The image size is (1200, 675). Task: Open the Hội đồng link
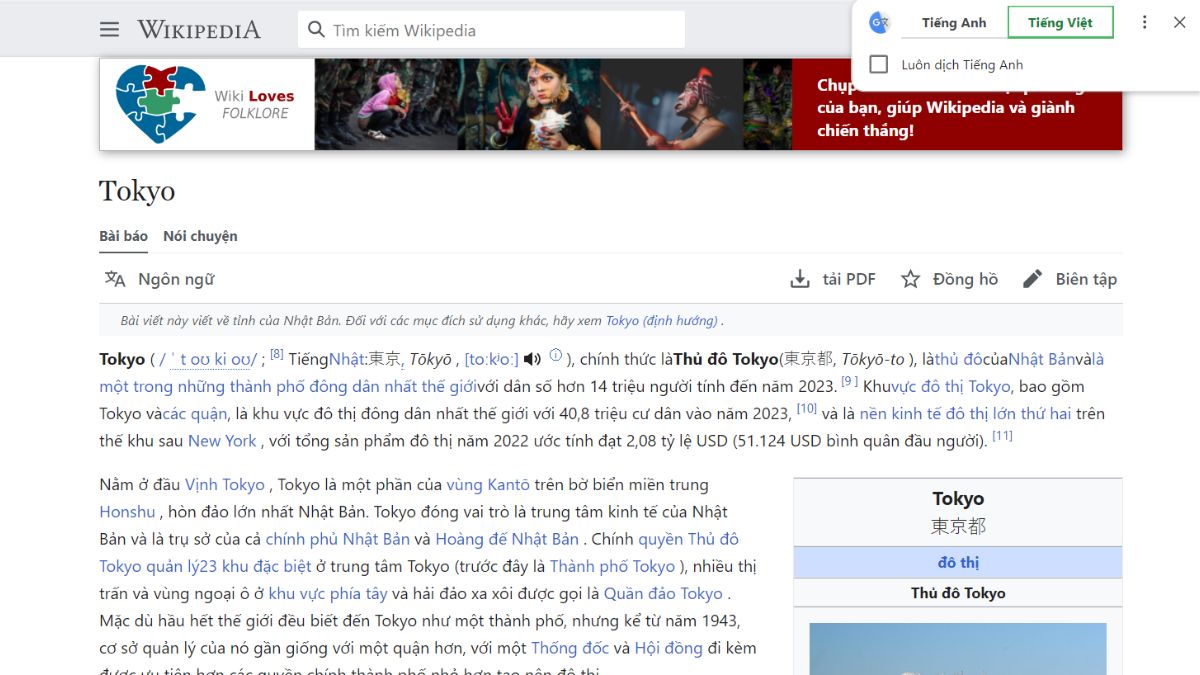pos(669,648)
